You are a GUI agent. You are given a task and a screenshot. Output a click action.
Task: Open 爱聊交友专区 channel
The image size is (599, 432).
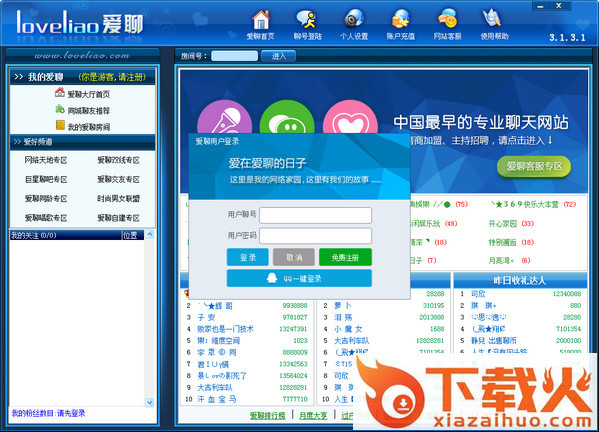118,179
